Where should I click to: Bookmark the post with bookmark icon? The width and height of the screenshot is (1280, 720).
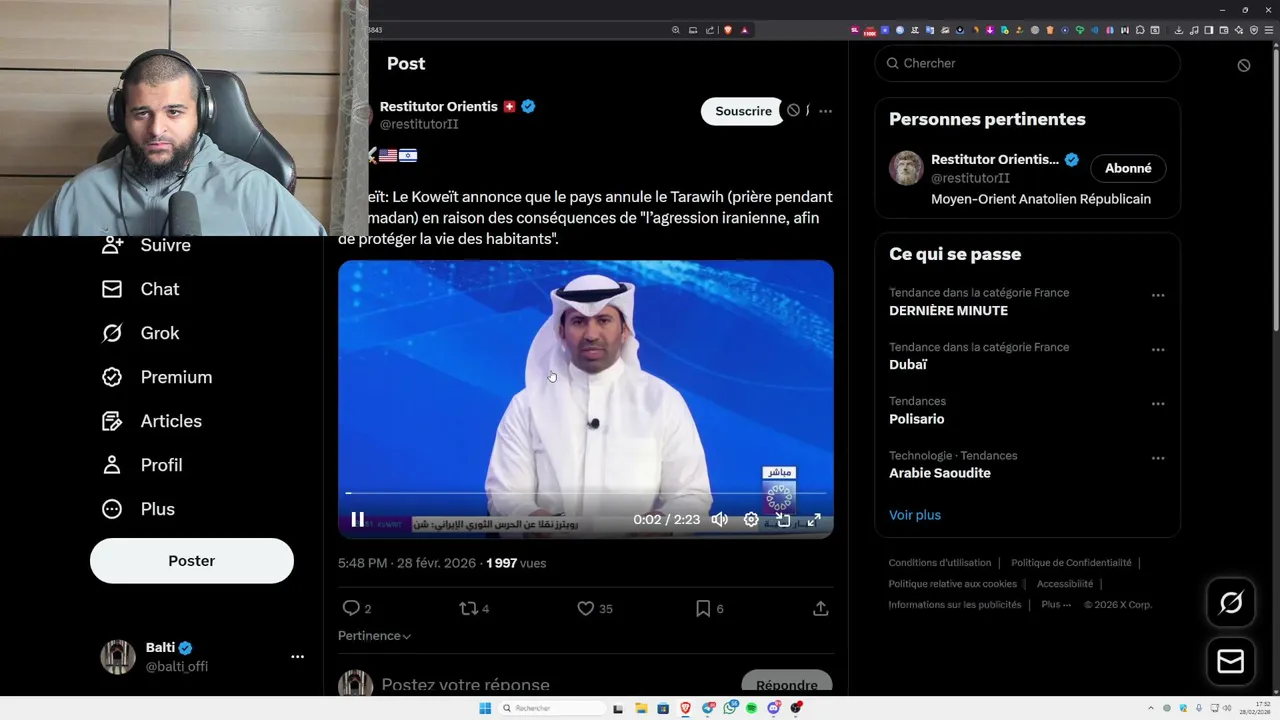tap(703, 608)
